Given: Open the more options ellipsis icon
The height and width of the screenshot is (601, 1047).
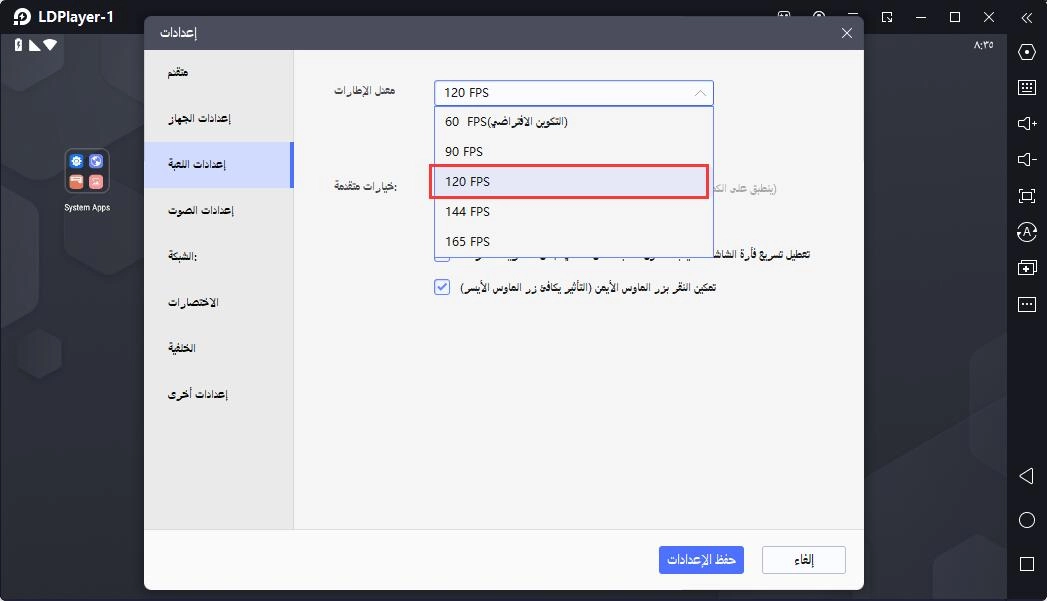Looking at the screenshot, I should (x=1026, y=304).
